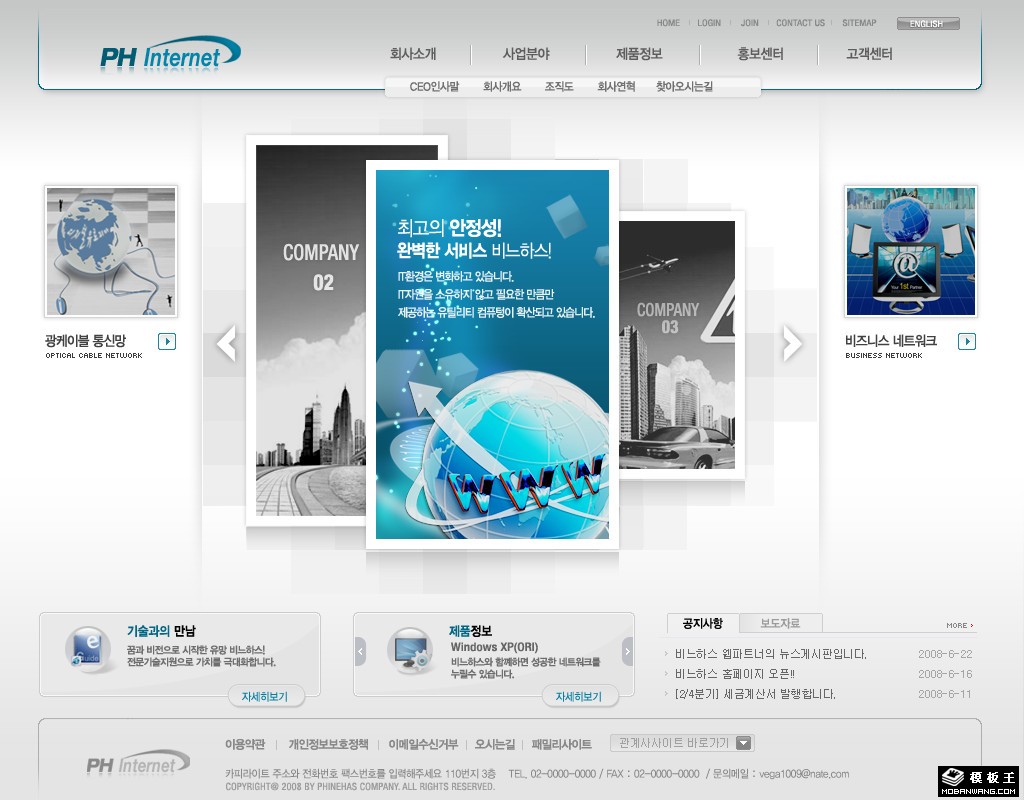Open the 제품정보 main menu

click(x=639, y=54)
